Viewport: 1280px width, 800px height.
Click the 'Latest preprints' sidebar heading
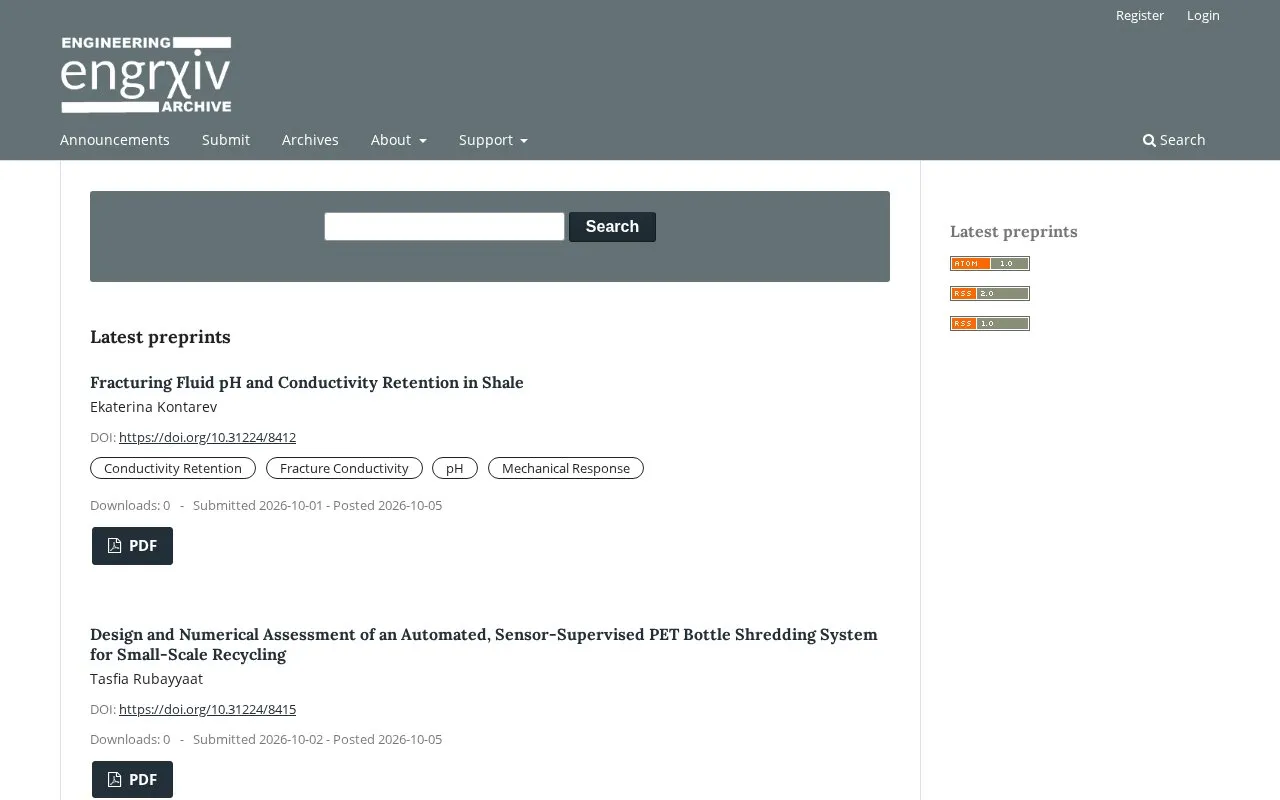[x=1014, y=231]
